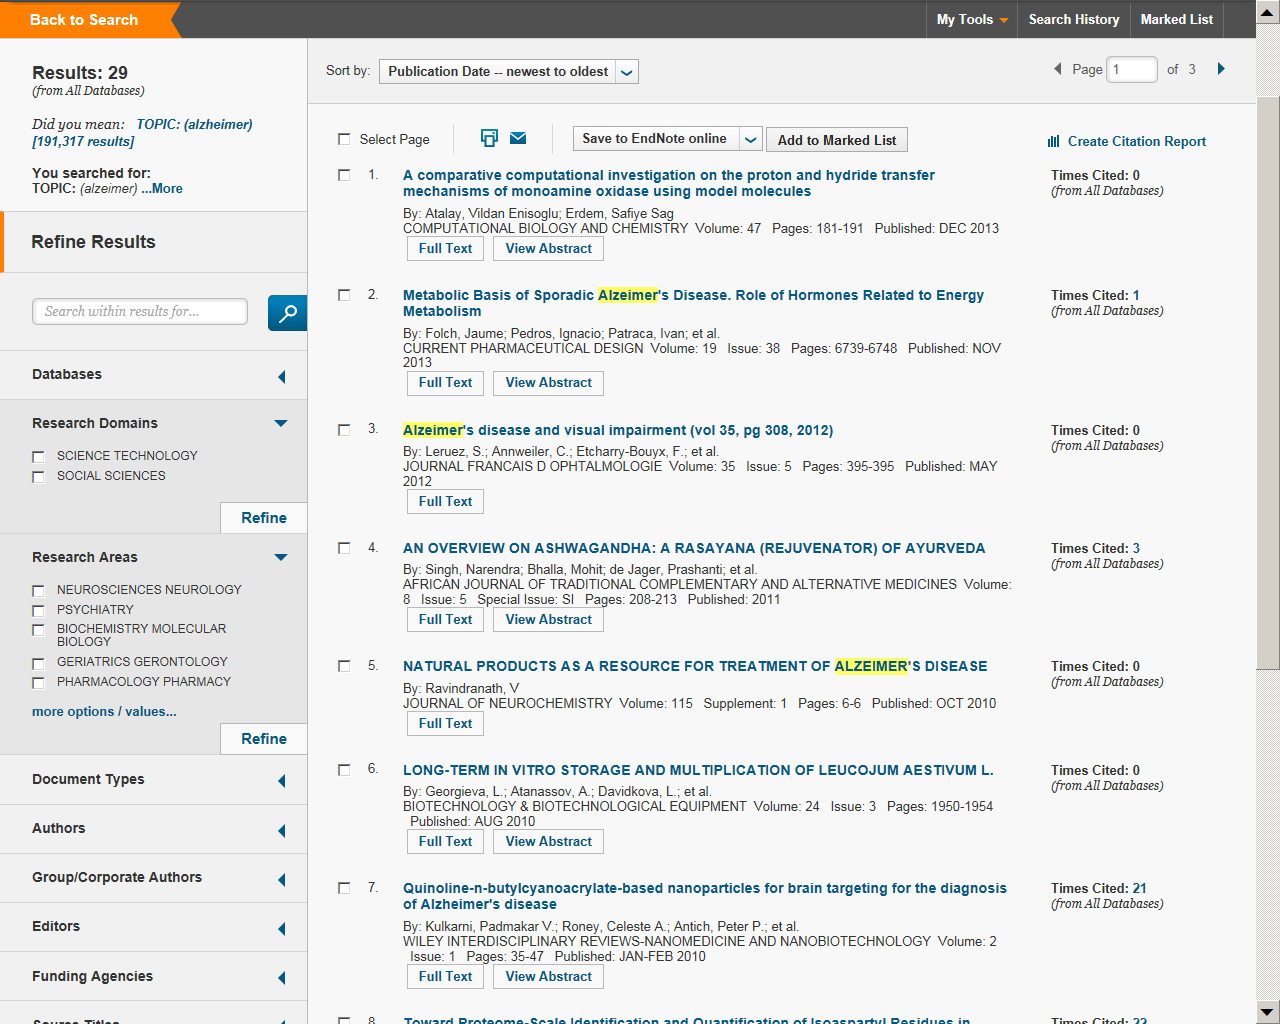Click the suggested TOPIC: (alzheimer) link

coord(194,125)
